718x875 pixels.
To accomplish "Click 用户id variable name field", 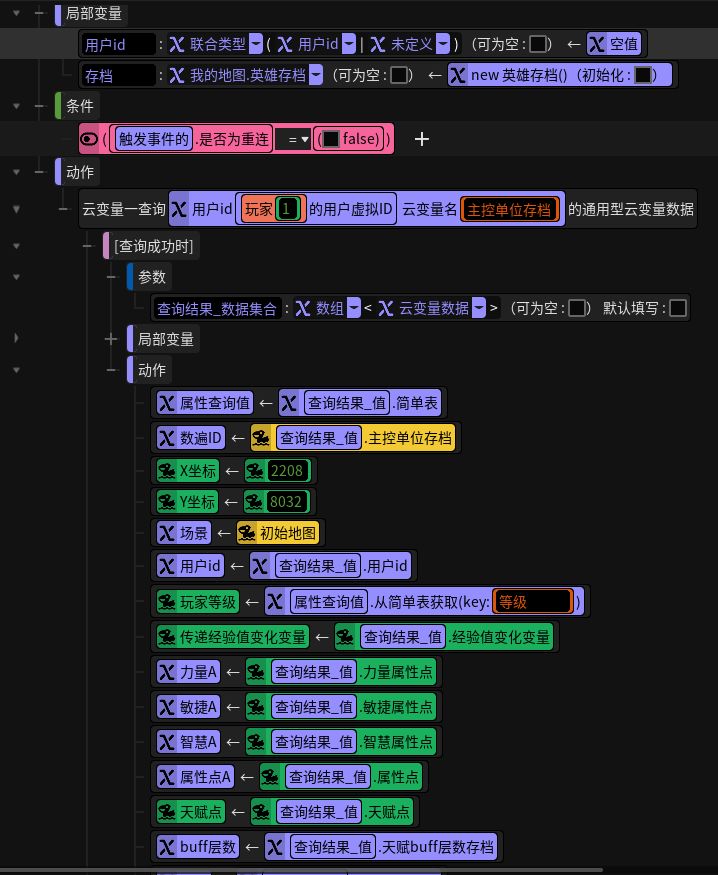I will [118, 45].
